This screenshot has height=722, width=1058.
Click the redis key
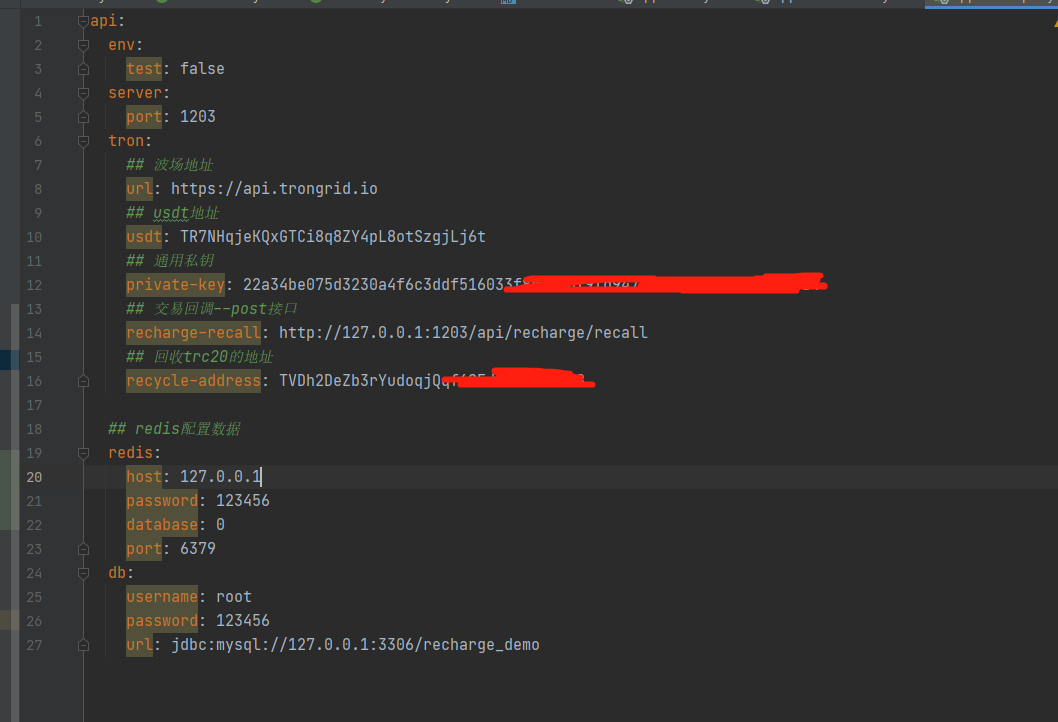tap(131, 453)
